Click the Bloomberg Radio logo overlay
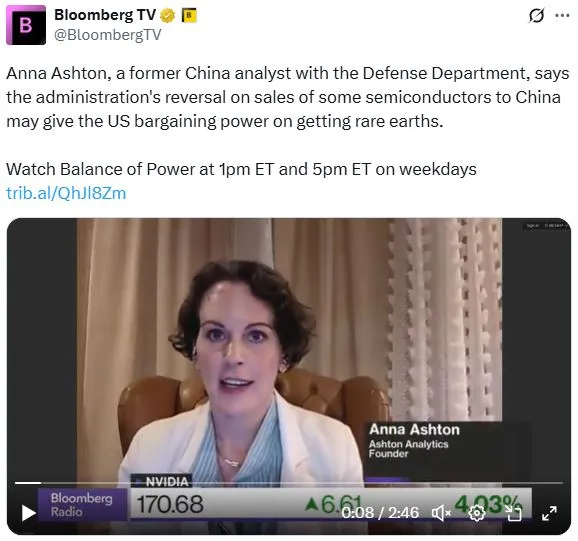Viewport: 578px width, 541px height. [x=83, y=505]
